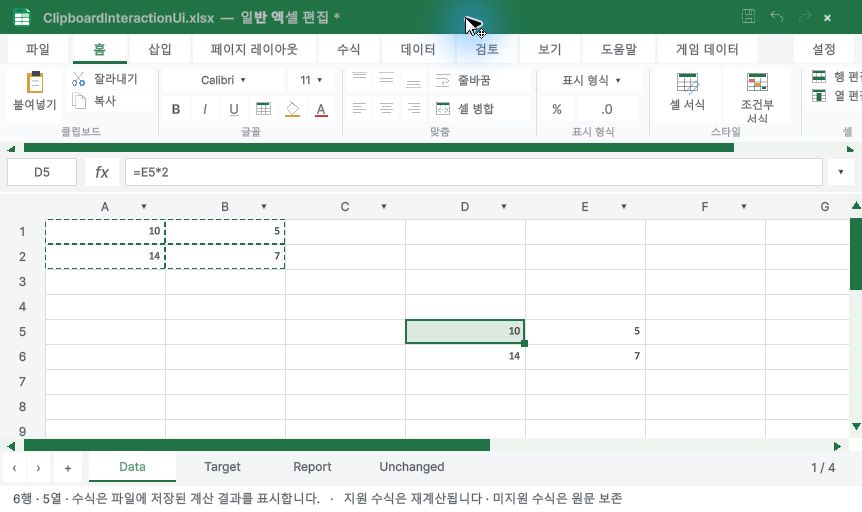This screenshot has height=512, width=862.
Task: Open the File (파일) tab
Action: 37,49
